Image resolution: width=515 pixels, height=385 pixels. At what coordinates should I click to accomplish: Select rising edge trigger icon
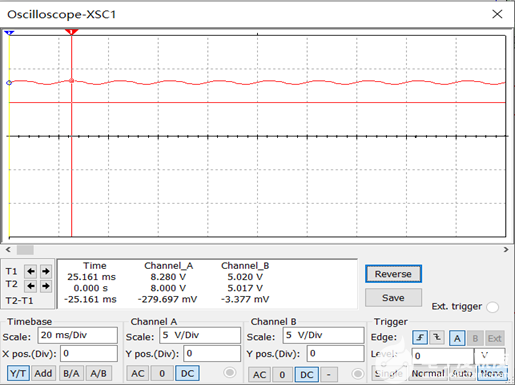[420, 338]
